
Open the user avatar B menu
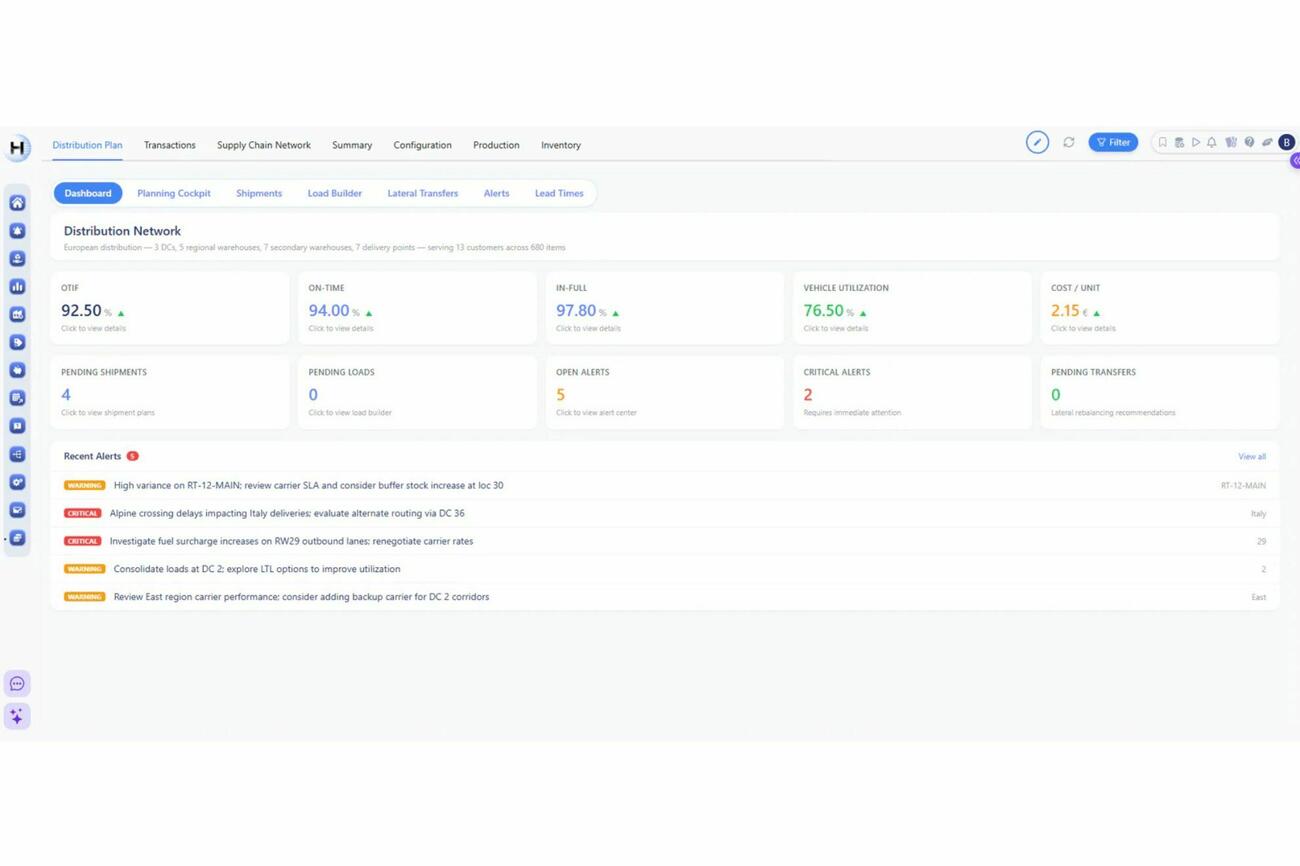(1287, 142)
